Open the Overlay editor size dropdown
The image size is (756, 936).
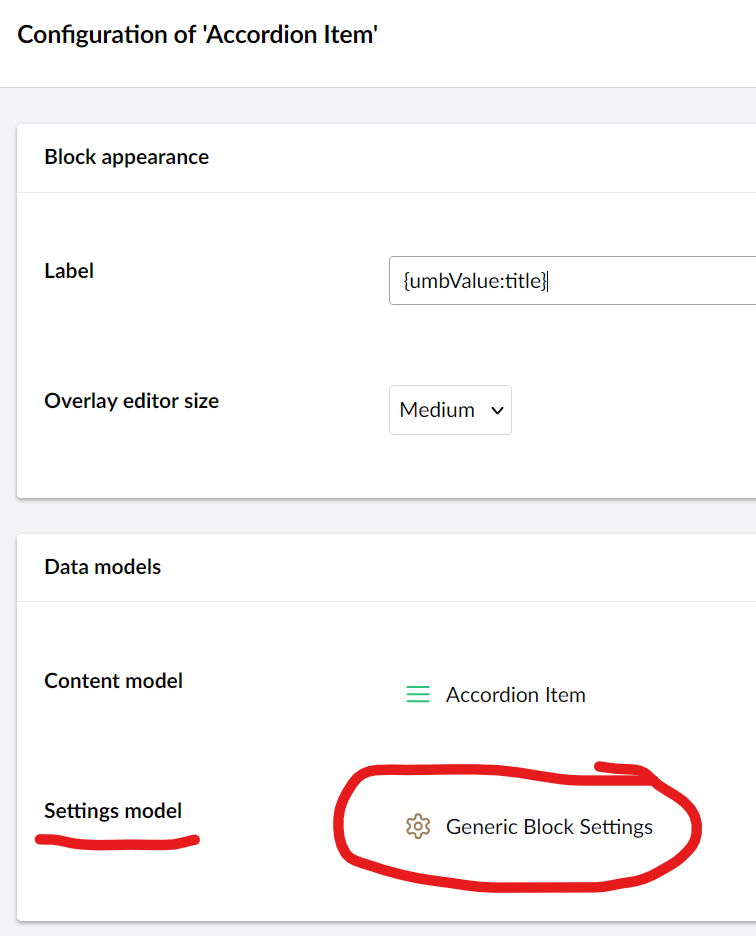tap(450, 410)
